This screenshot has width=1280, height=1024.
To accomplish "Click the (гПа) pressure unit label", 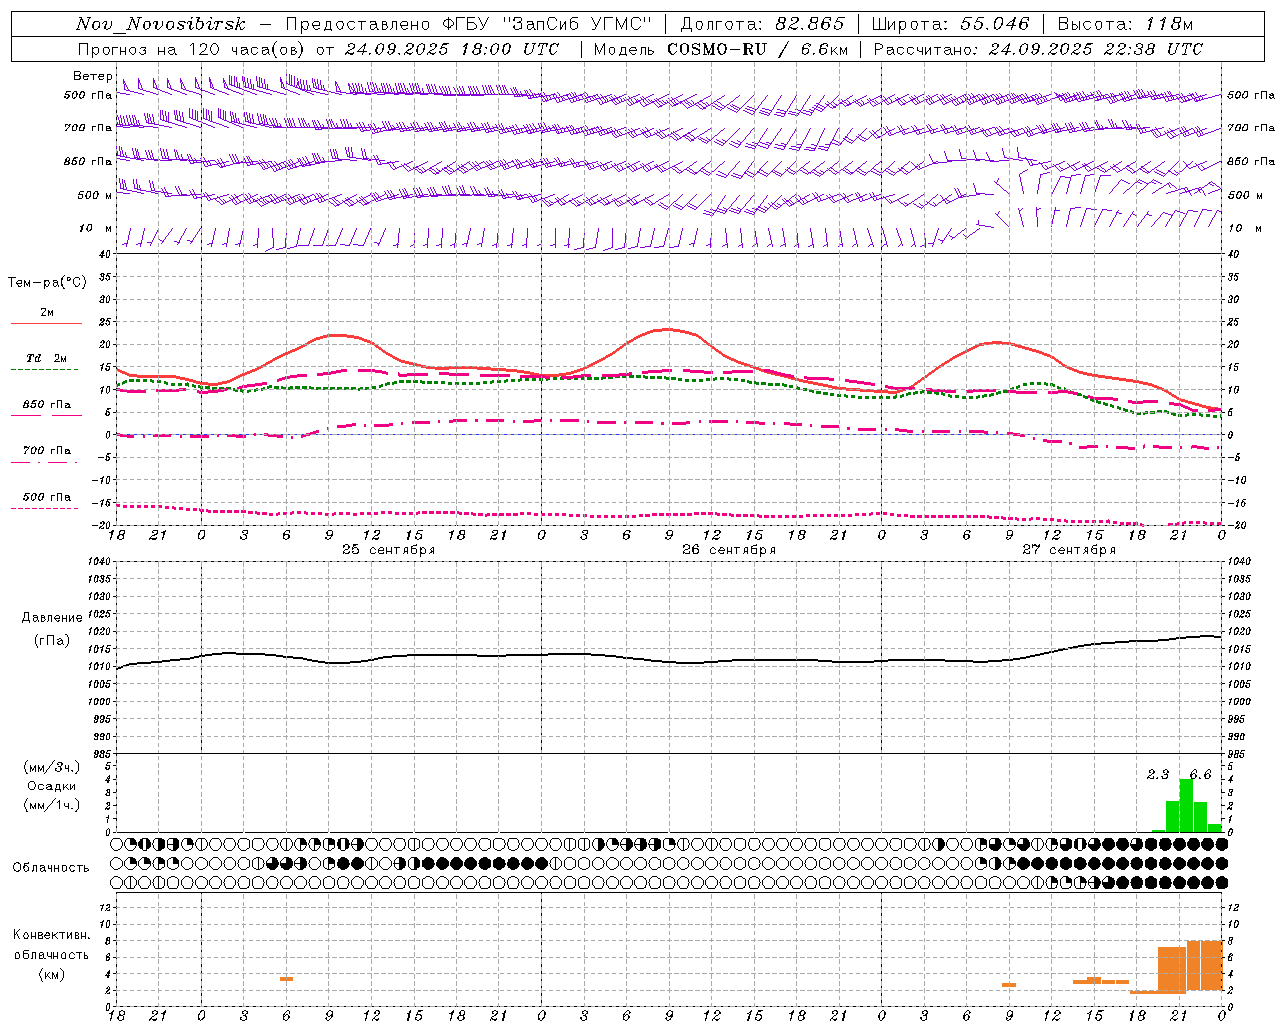I will click(x=52, y=641).
